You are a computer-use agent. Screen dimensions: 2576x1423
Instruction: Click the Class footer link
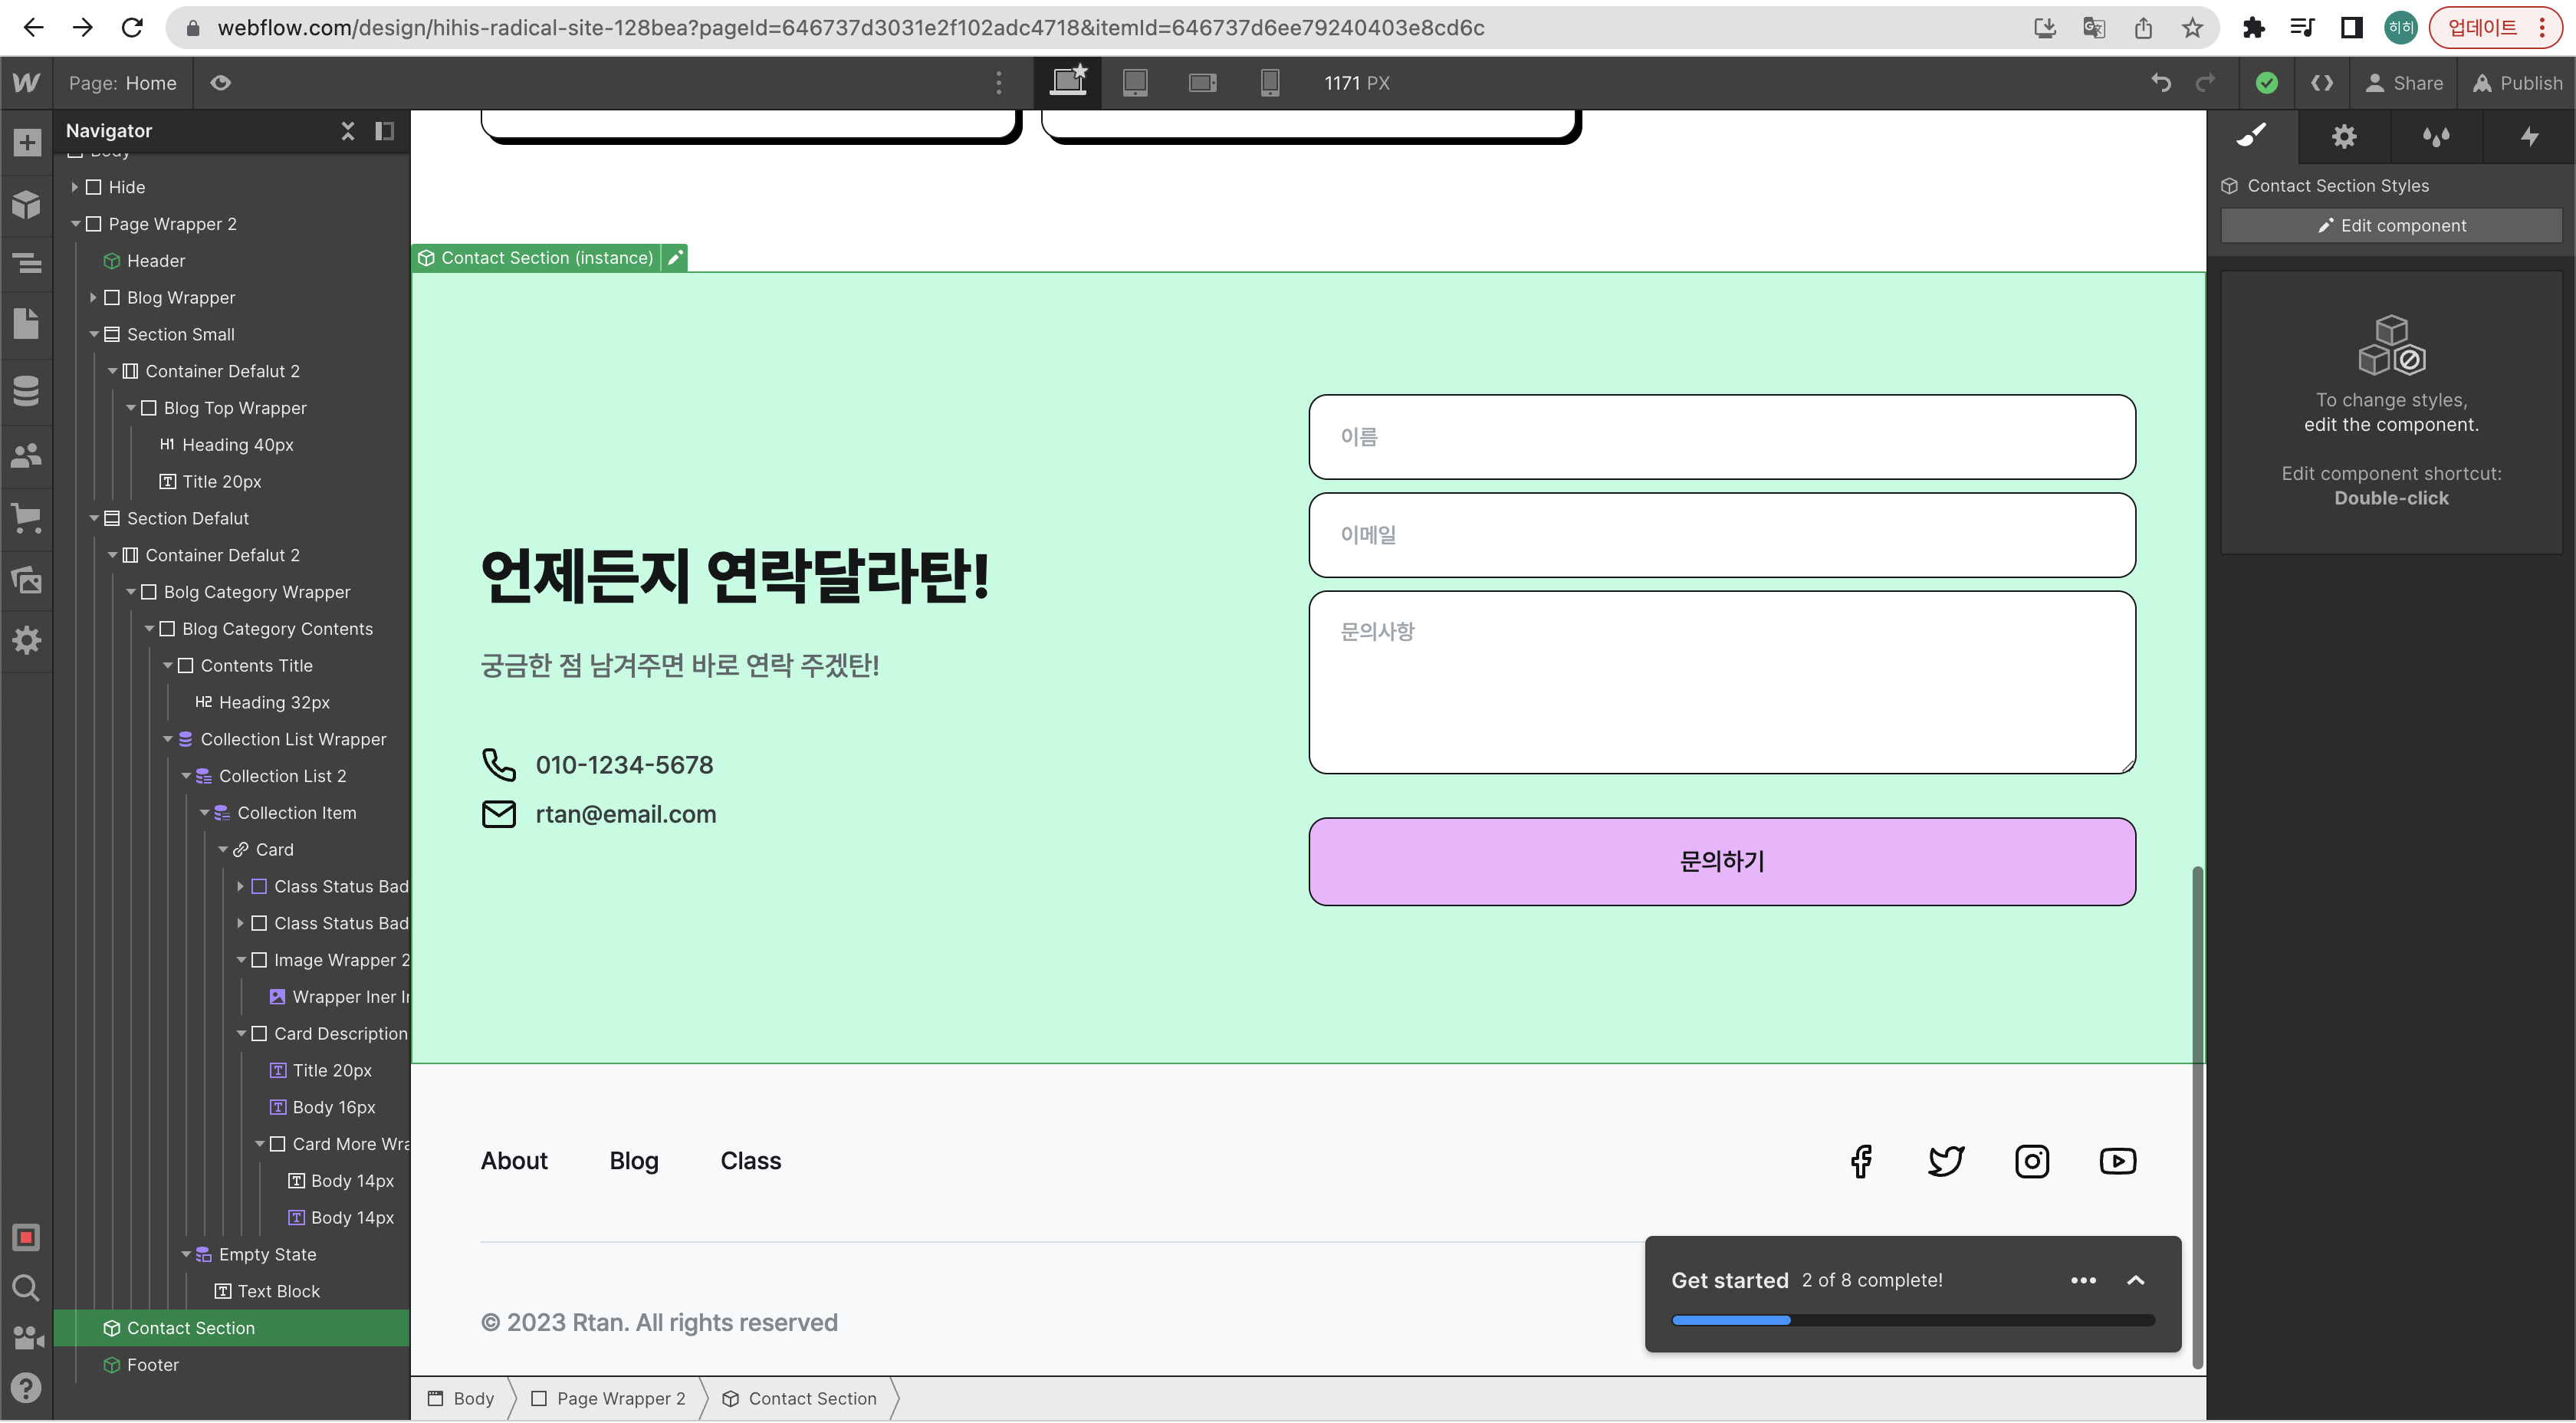[751, 1161]
